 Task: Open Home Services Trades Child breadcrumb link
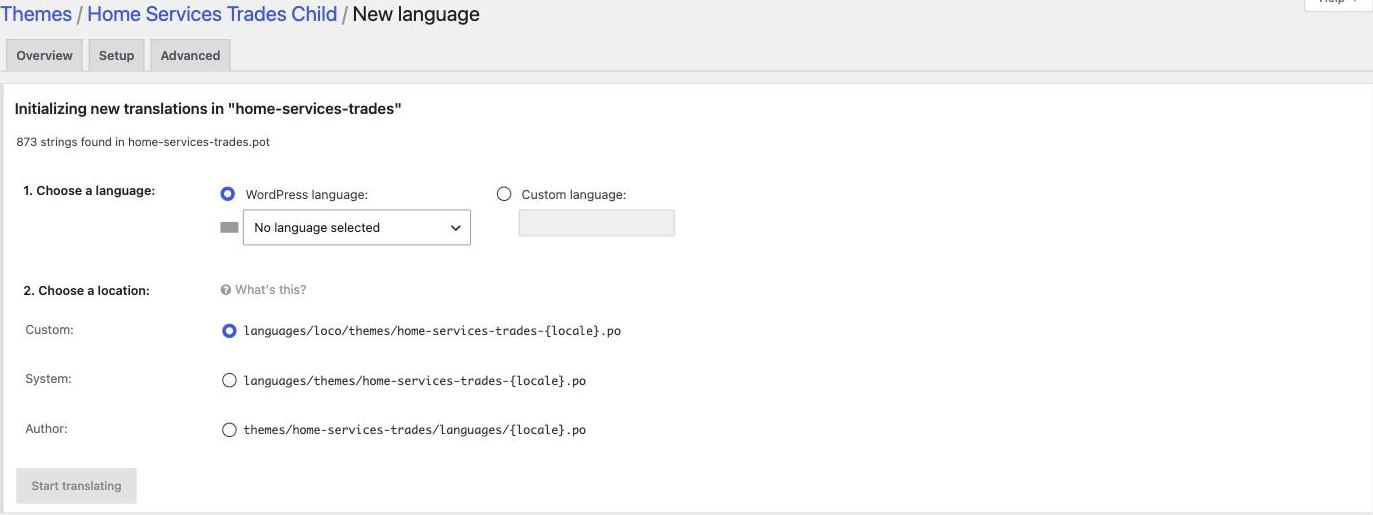(212, 14)
